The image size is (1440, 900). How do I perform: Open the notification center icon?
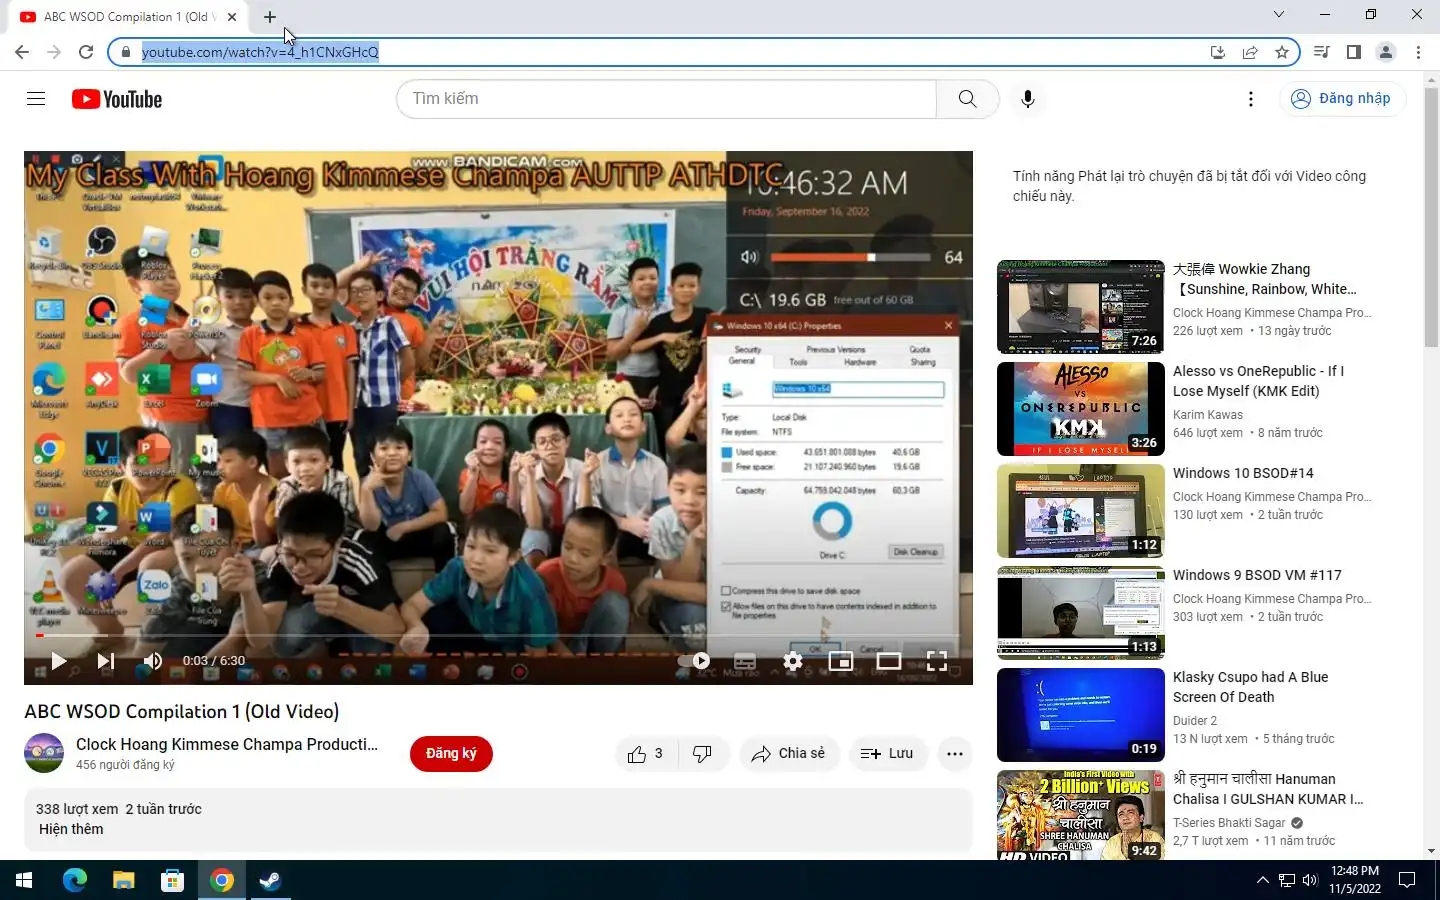click(1407, 880)
